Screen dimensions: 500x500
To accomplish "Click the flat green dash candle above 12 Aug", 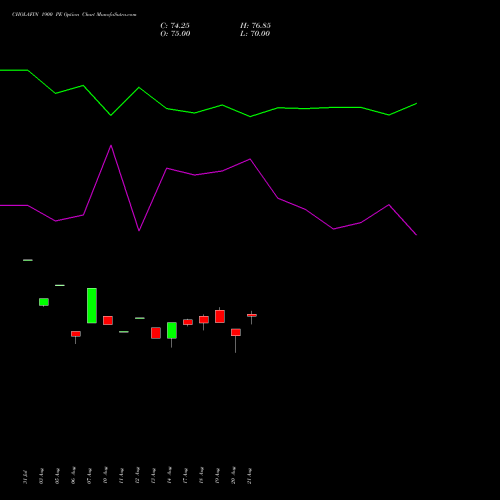I will pos(140,318).
